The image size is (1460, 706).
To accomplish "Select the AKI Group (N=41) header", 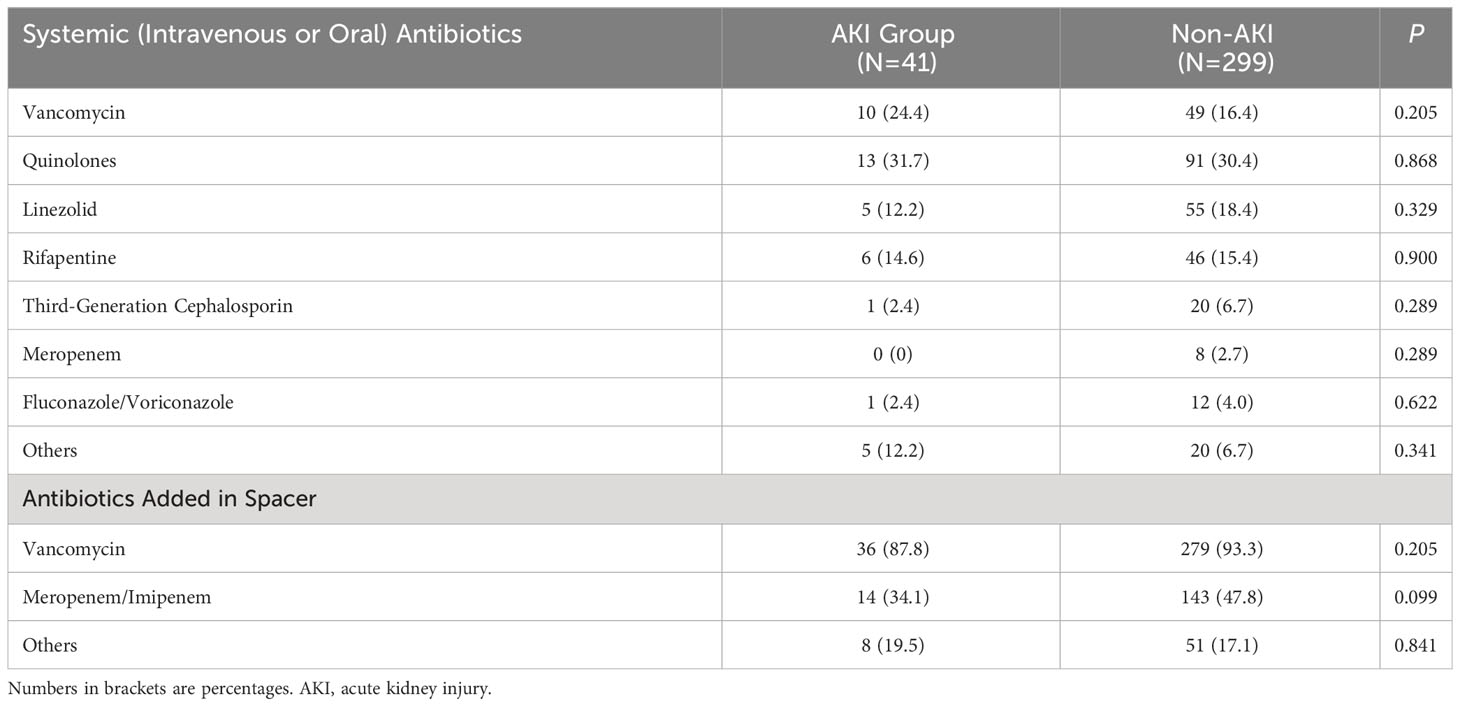I will [x=890, y=46].
